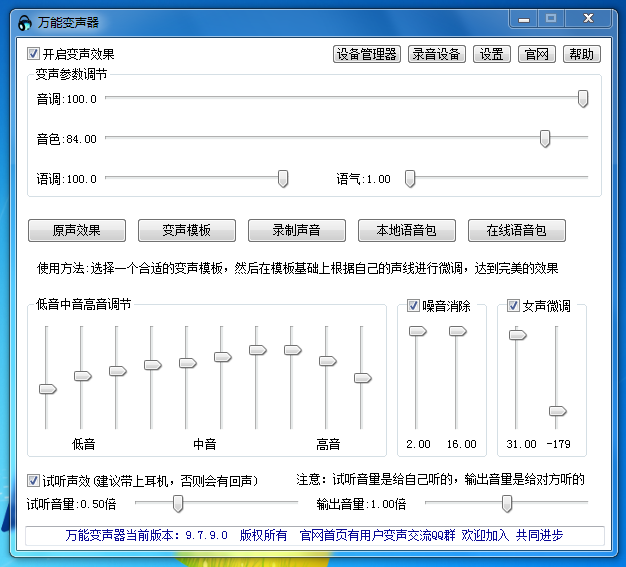Screen dimensions: 626x567
Task: Click the 音色 slider handle
Action: point(545,139)
